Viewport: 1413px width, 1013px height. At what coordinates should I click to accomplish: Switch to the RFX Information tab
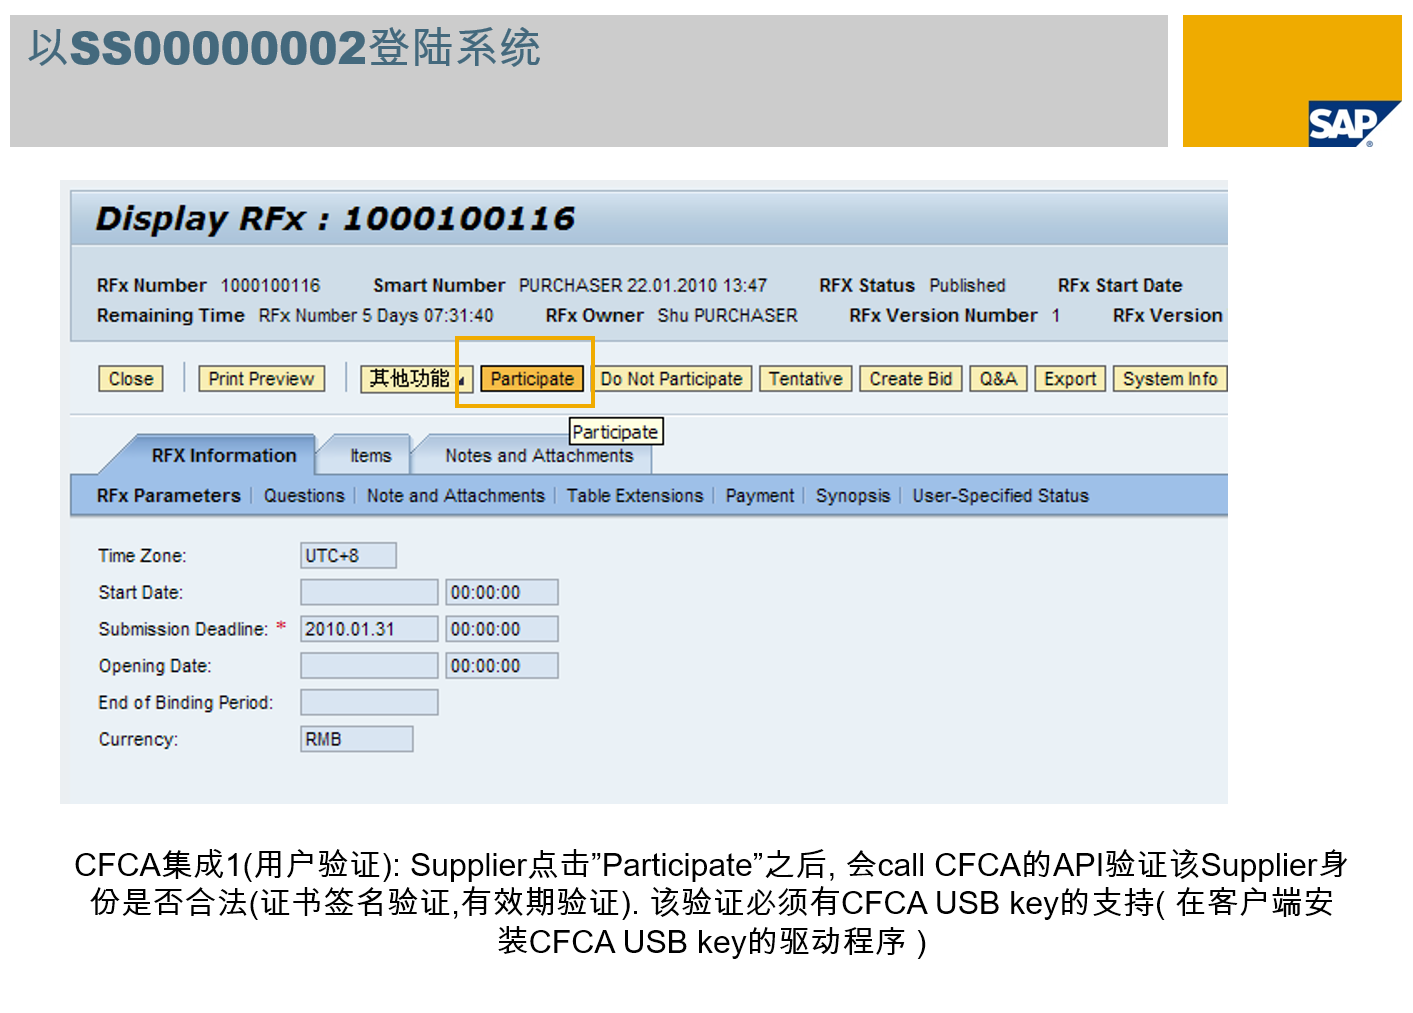224,455
